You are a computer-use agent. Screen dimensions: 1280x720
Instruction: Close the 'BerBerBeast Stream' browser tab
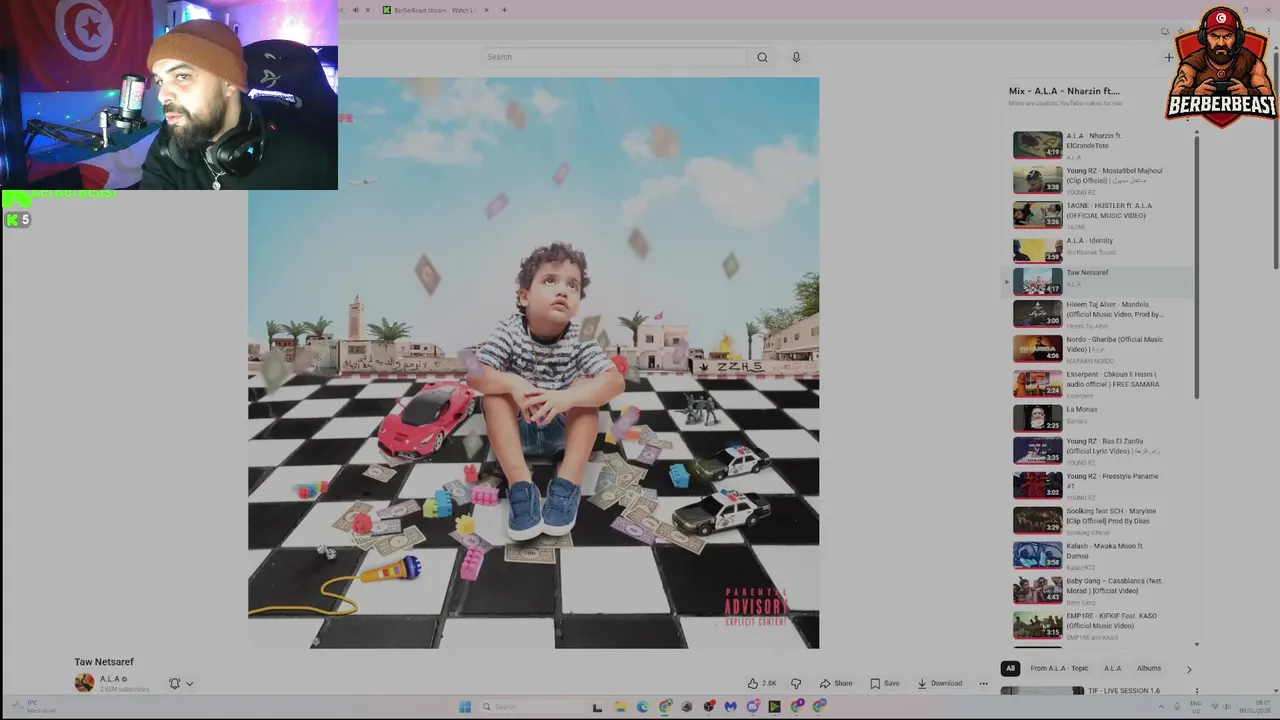pyautogui.click(x=486, y=10)
